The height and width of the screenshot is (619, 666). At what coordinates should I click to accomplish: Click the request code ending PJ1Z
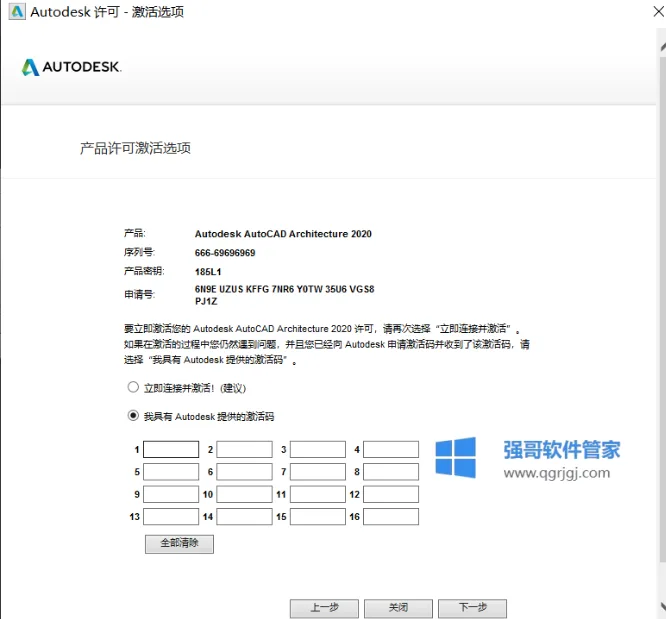(x=206, y=301)
